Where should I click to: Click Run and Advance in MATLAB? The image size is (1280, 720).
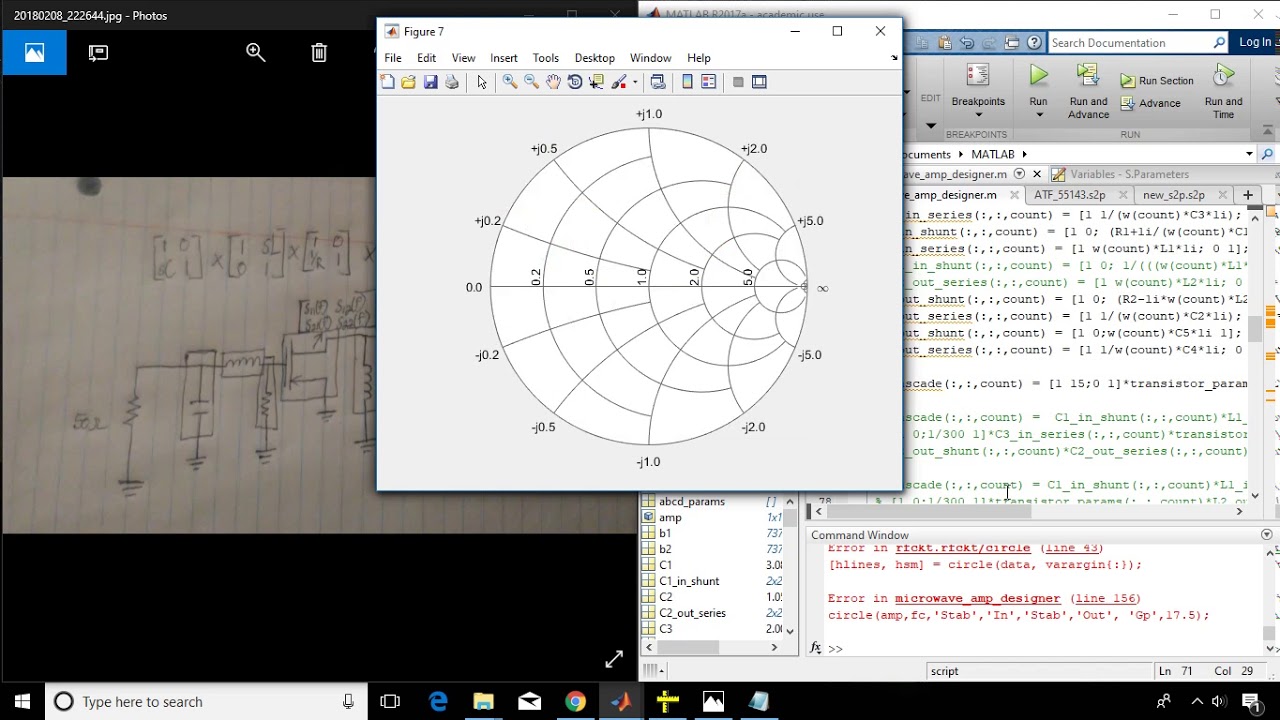pos(1088,92)
